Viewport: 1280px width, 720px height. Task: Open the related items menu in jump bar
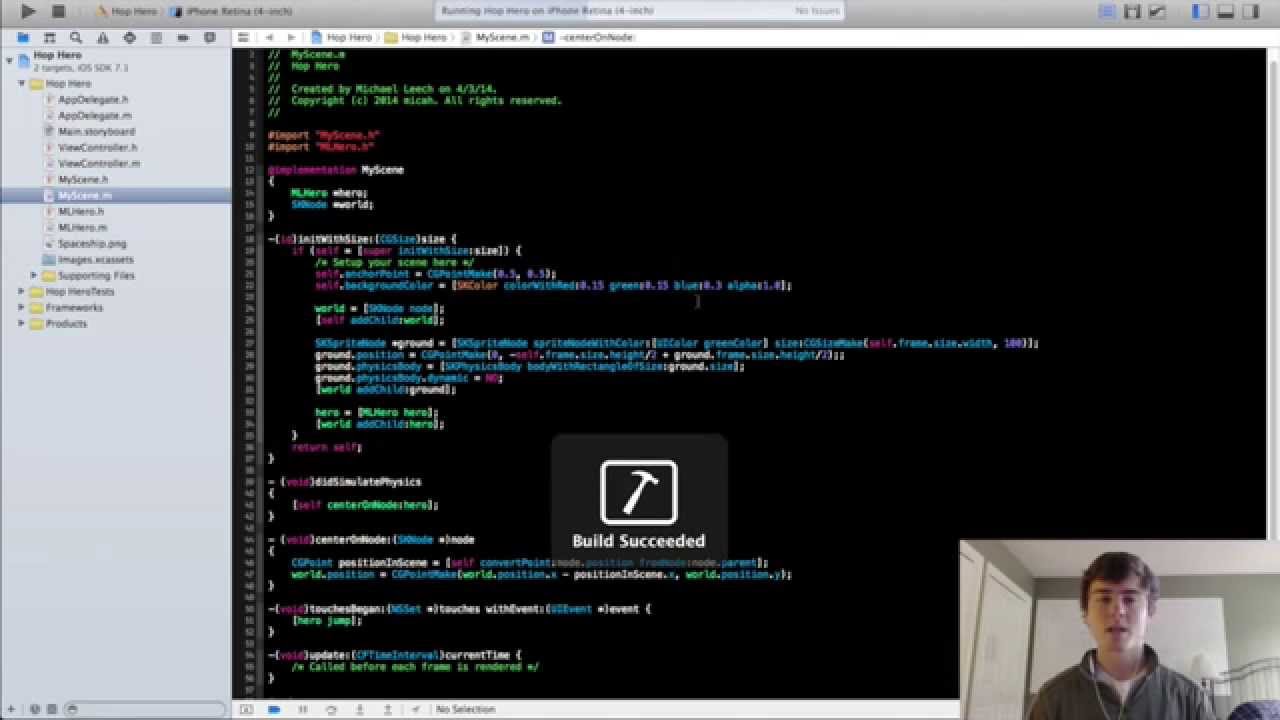[243, 37]
